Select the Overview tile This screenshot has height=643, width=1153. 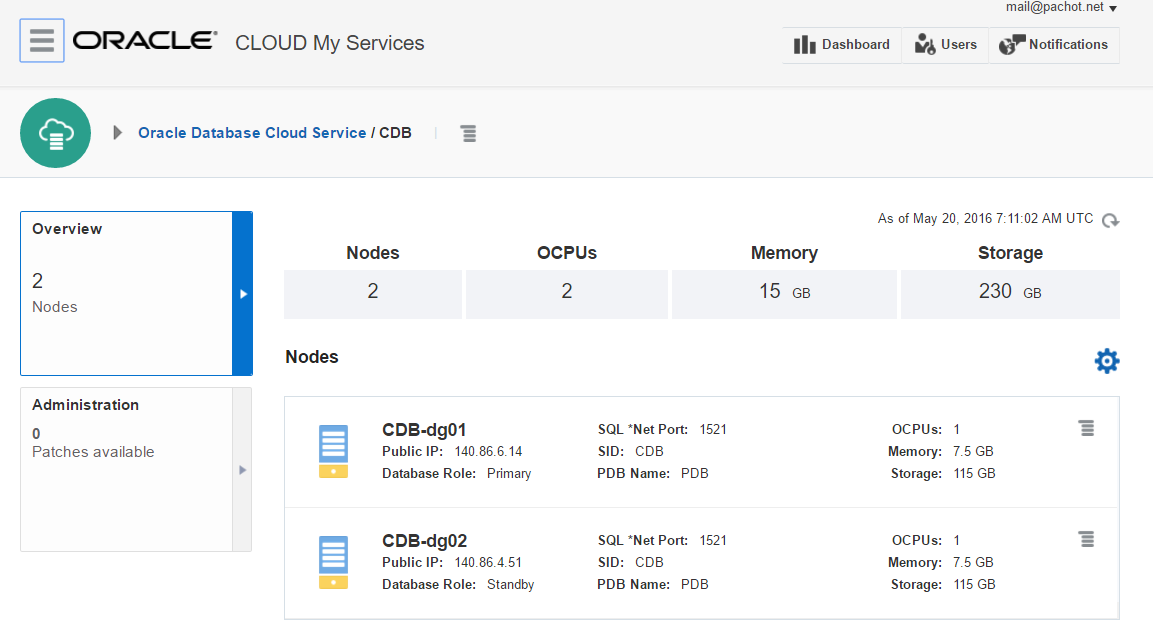tap(126, 293)
